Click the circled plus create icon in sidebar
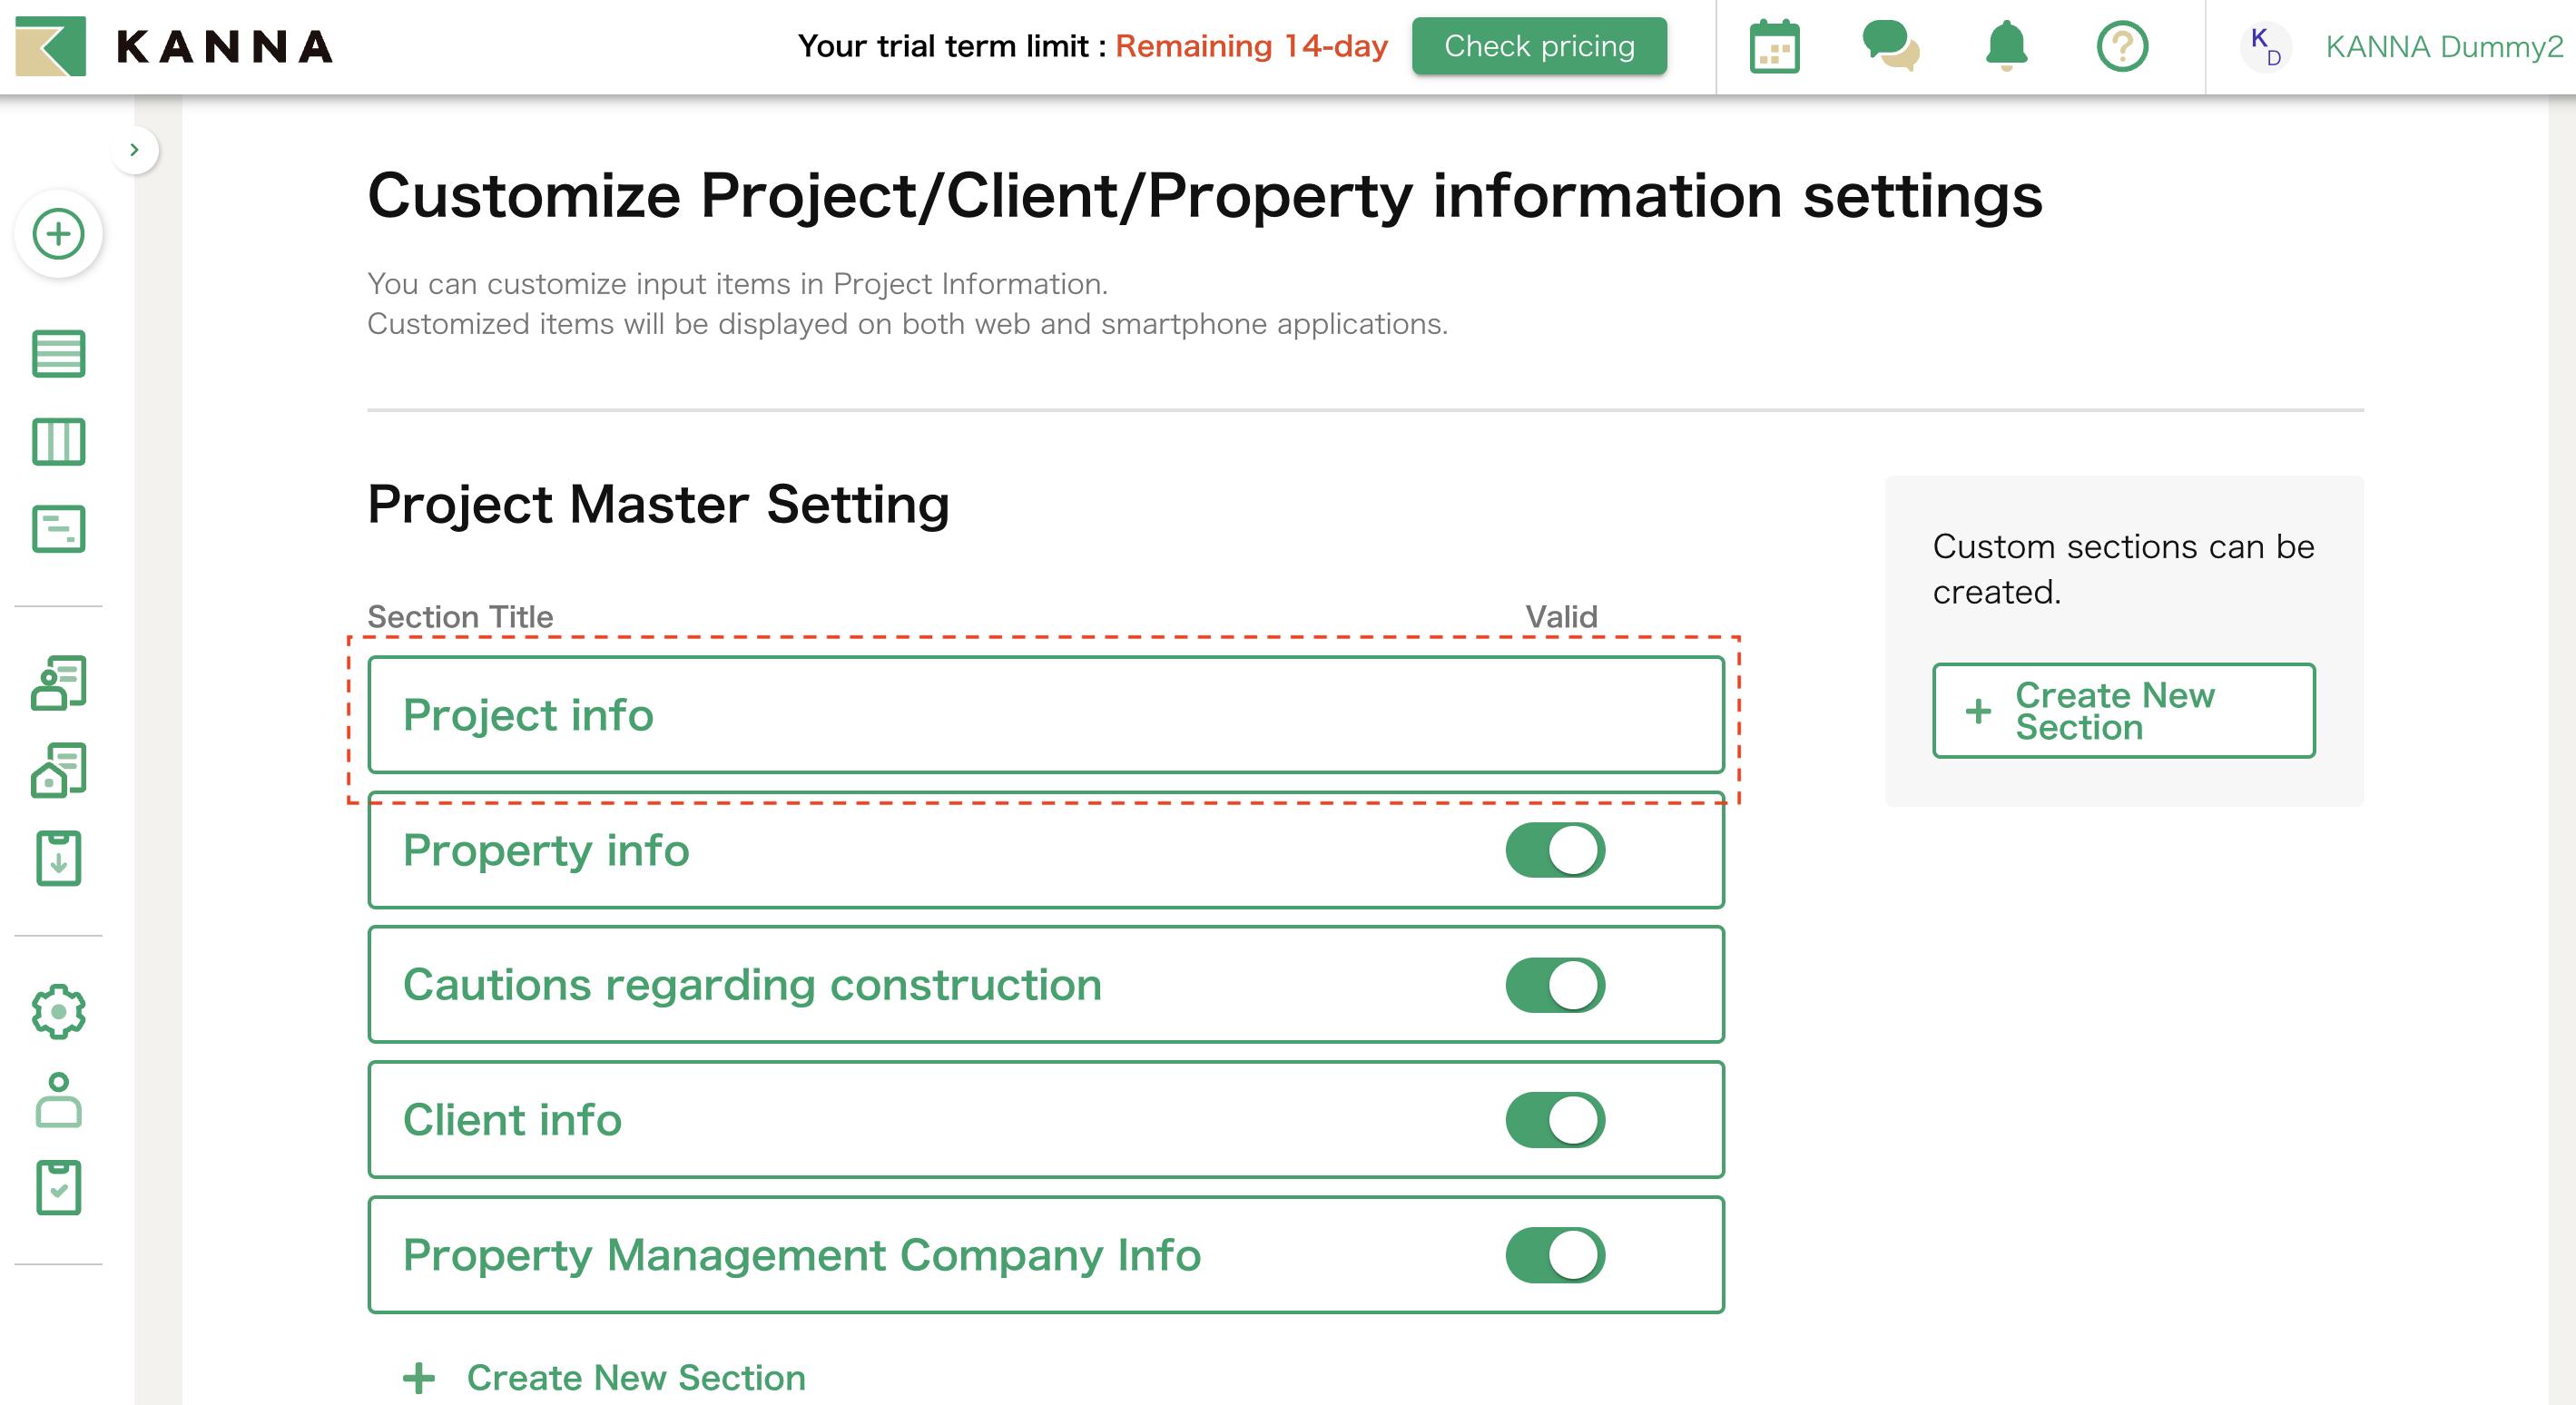 pos(58,234)
